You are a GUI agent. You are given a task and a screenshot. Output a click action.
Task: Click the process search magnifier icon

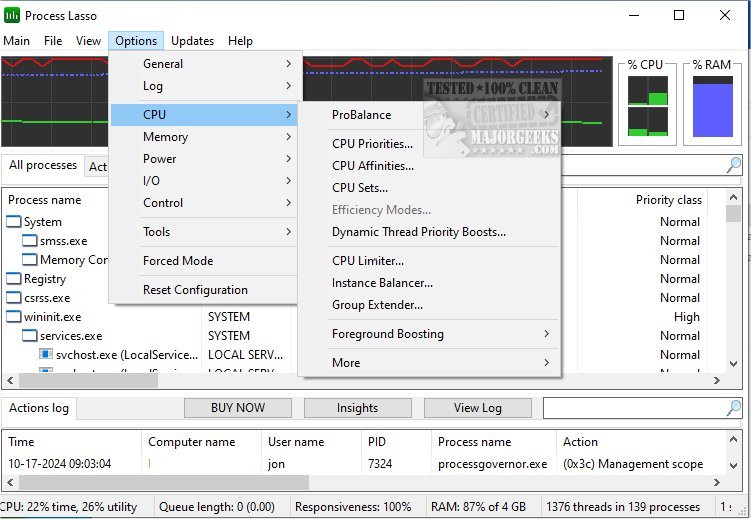tap(733, 165)
